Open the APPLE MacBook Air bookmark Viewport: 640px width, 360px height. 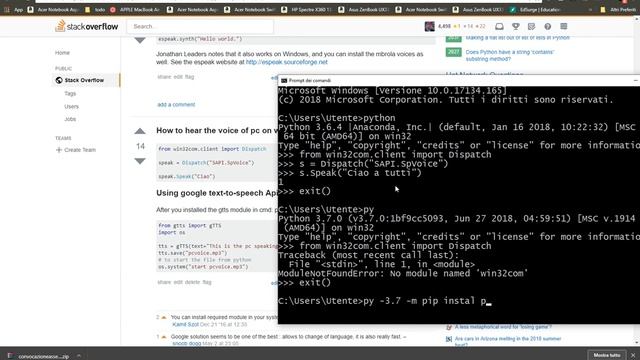[135, 9]
